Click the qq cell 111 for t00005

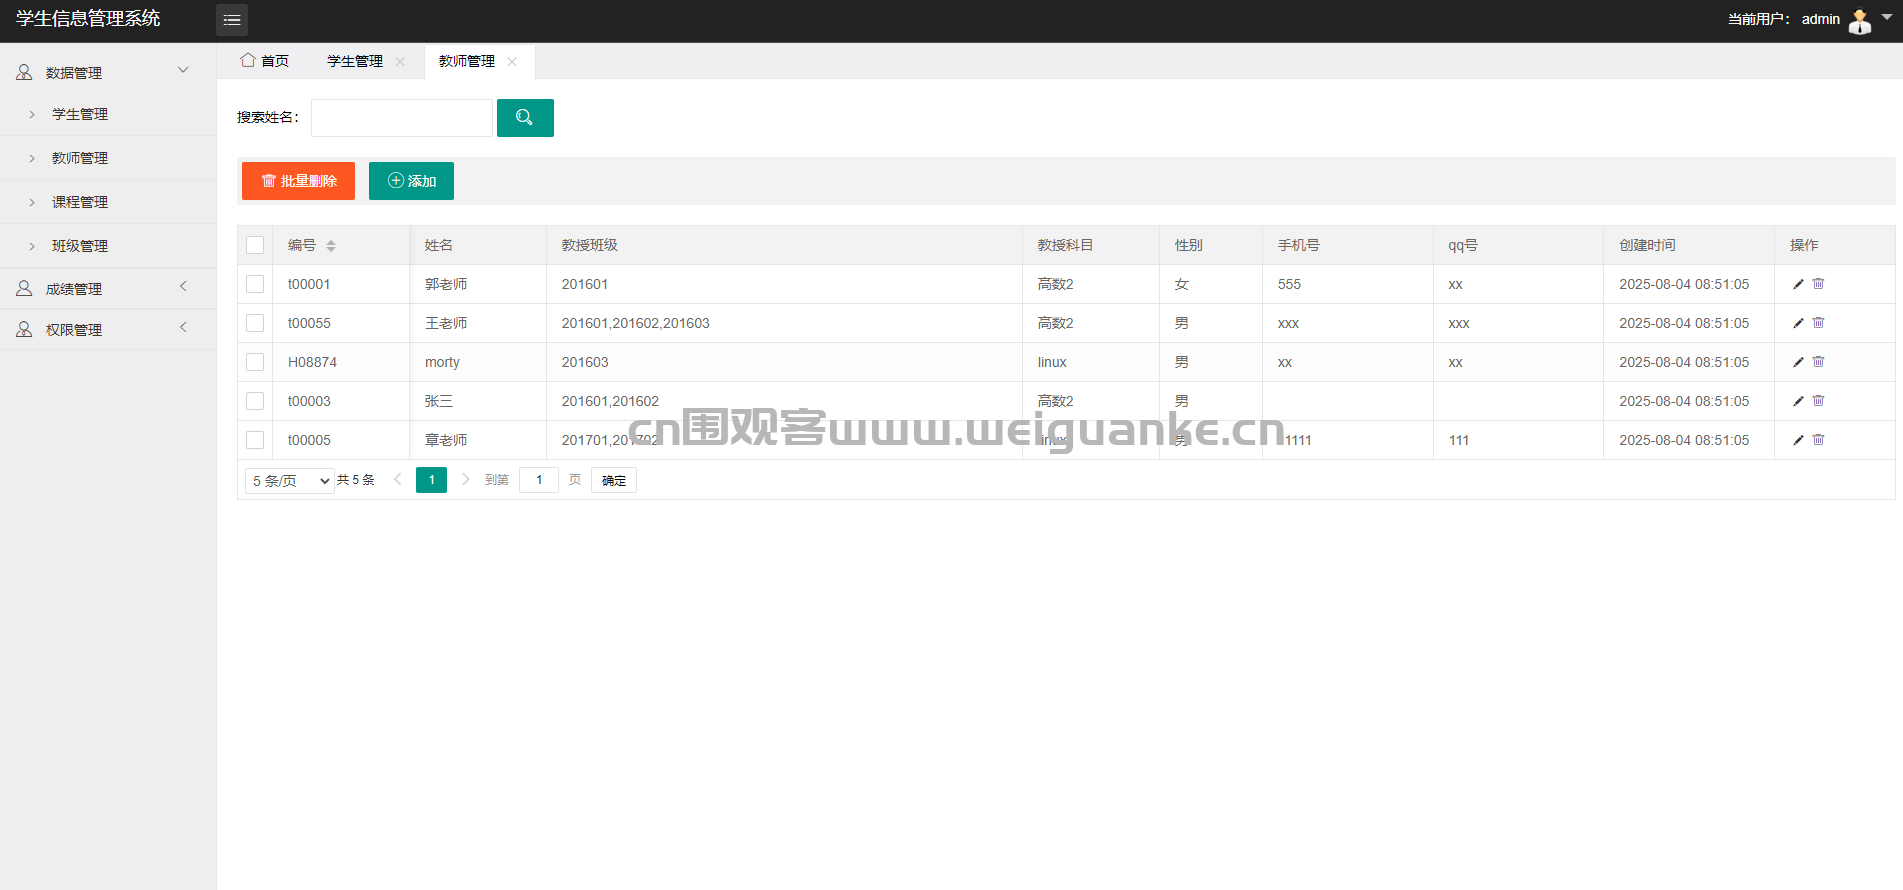(1459, 440)
